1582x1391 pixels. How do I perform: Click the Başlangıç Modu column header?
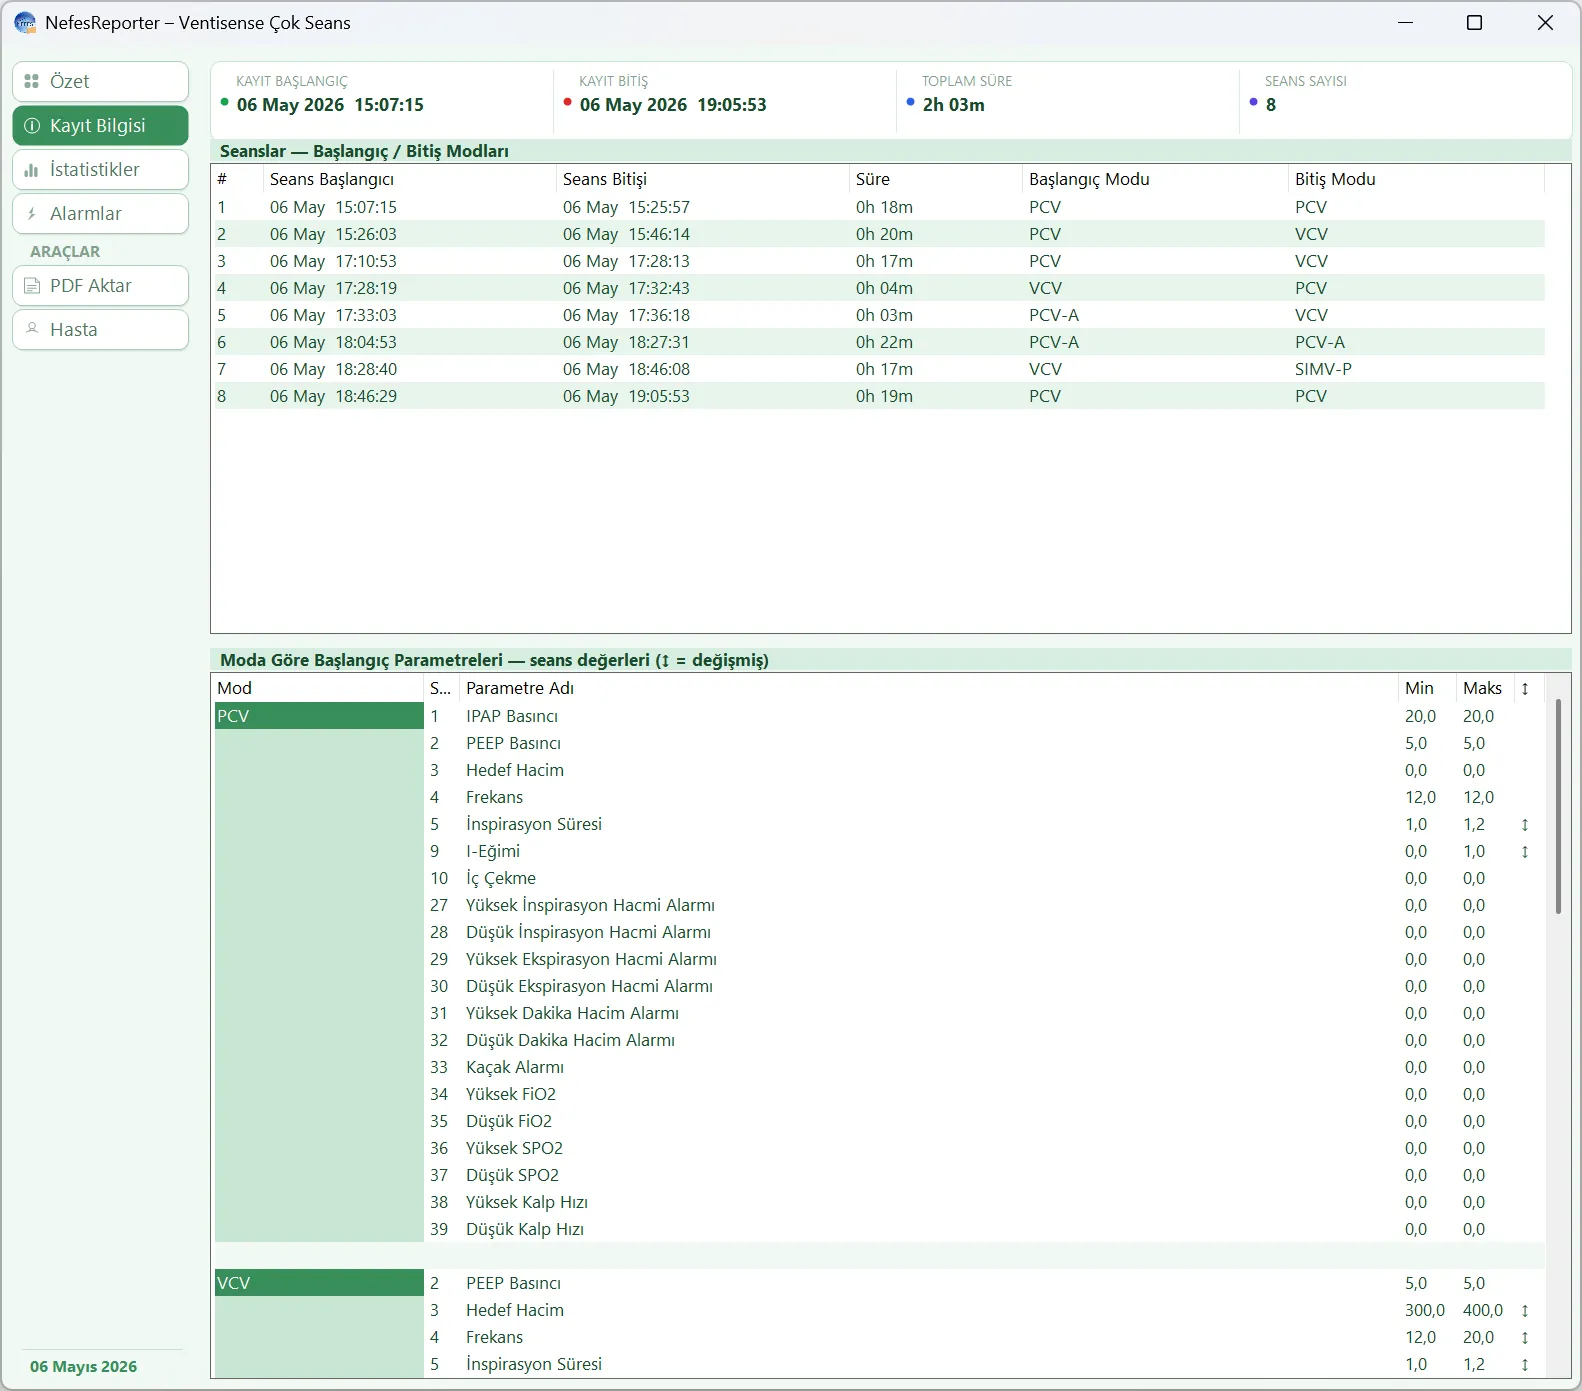(x=1156, y=179)
